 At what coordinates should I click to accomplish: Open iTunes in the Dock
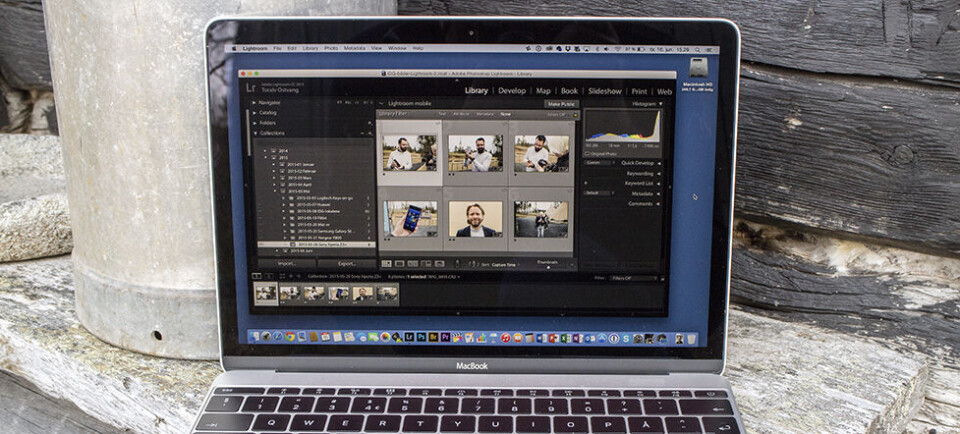tap(506, 338)
